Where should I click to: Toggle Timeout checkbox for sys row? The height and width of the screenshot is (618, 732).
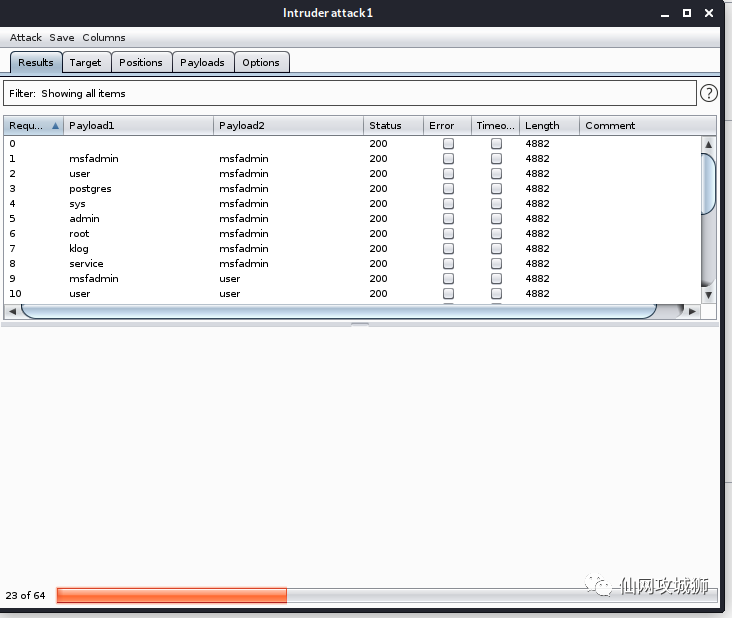click(496, 204)
